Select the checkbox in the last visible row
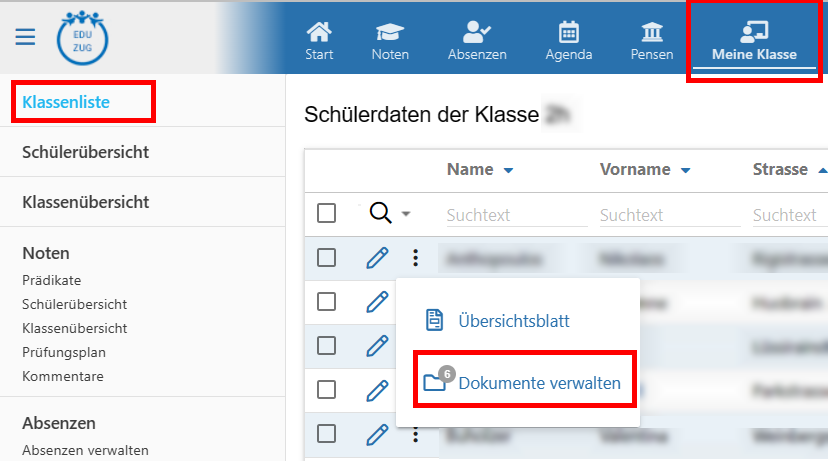828x461 pixels. point(326,433)
